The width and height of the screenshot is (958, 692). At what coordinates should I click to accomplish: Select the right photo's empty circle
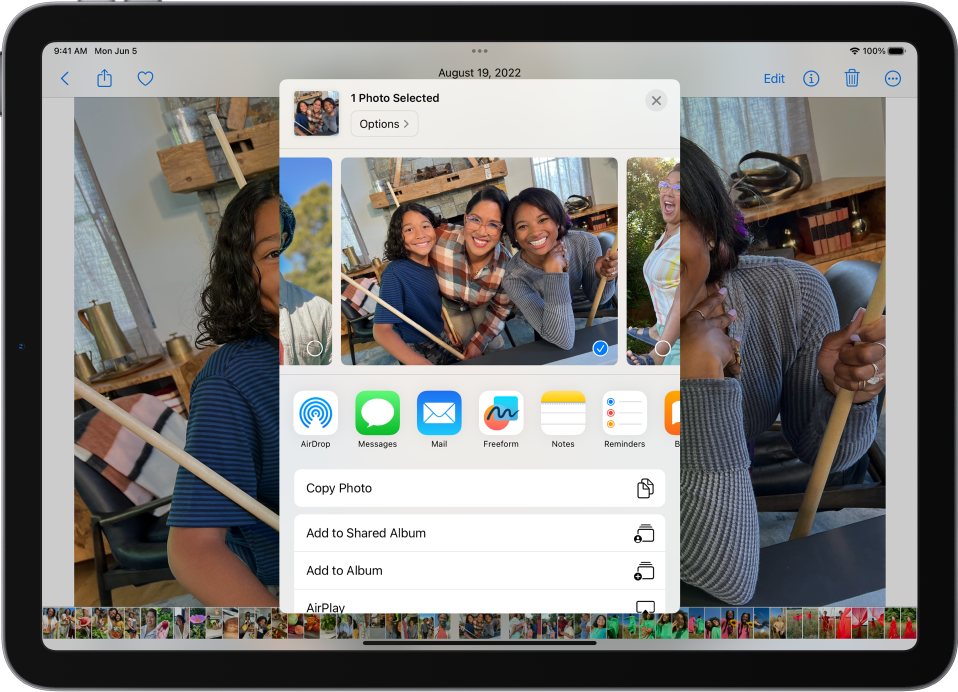[x=662, y=349]
